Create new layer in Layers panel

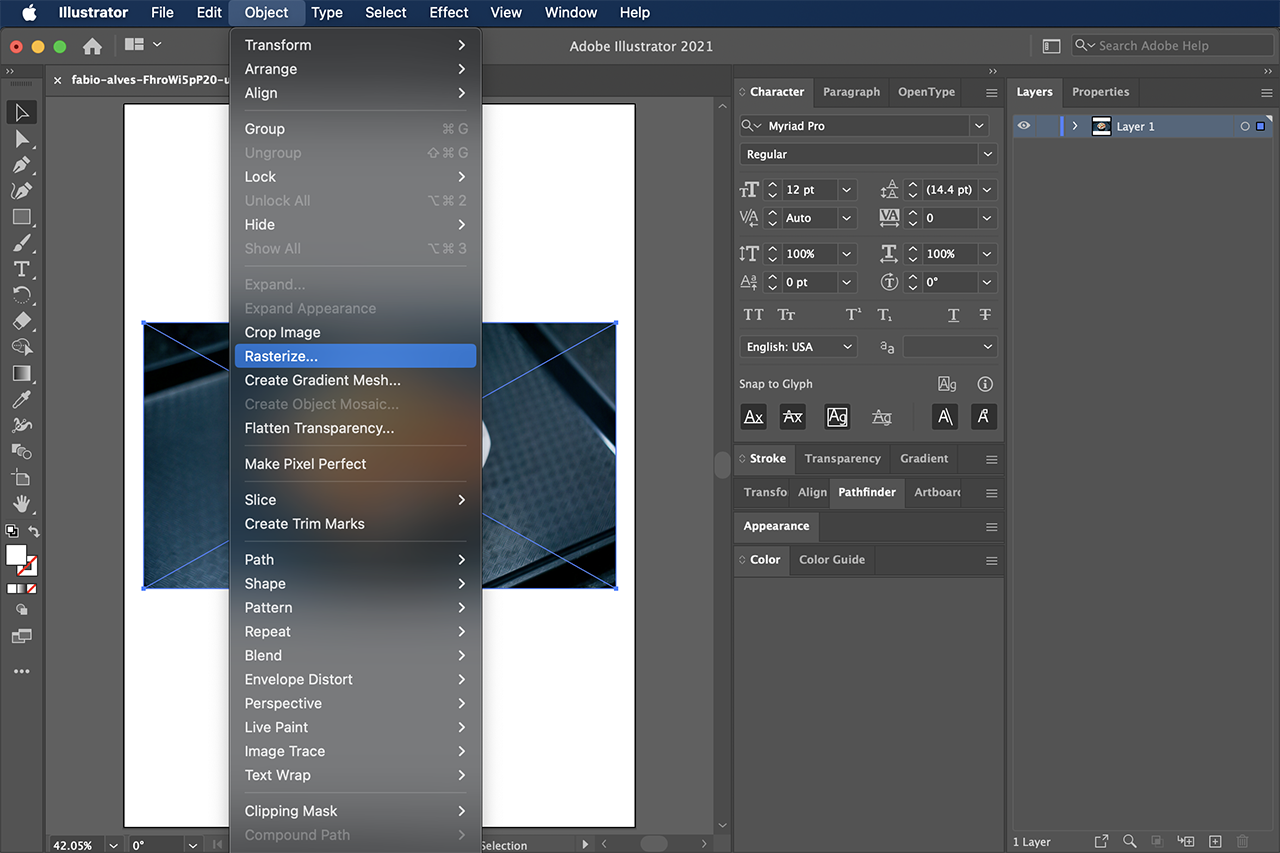click(x=1215, y=841)
